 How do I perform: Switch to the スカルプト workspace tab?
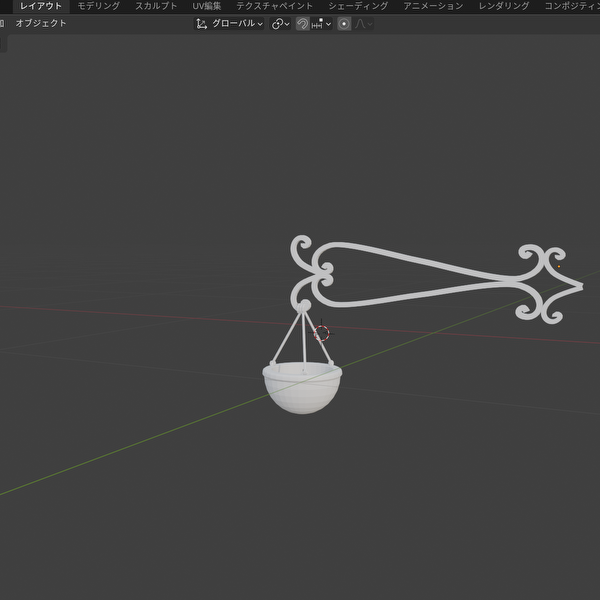click(156, 6)
